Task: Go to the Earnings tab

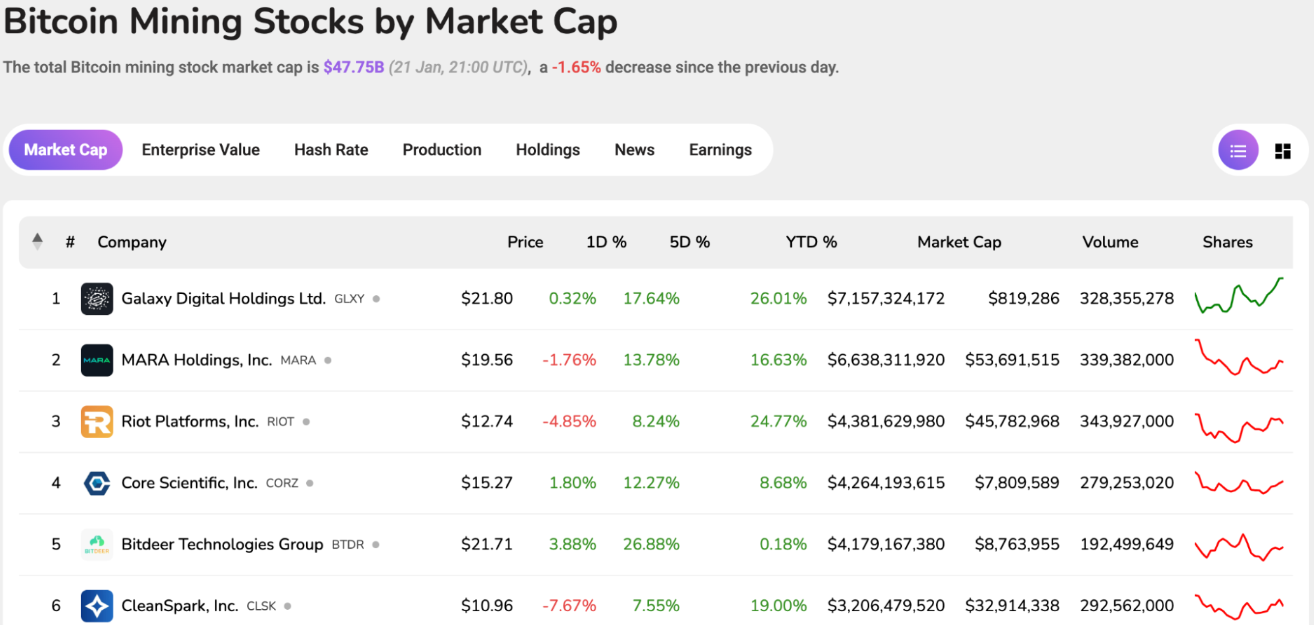Action: coord(720,150)
